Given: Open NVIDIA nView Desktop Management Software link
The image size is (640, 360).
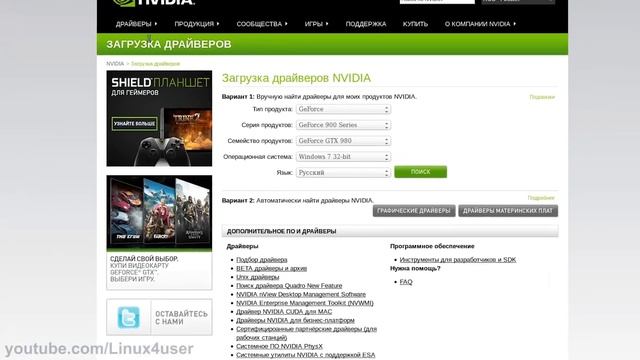Looking at the screenshot, I should (x=301, y=294).
